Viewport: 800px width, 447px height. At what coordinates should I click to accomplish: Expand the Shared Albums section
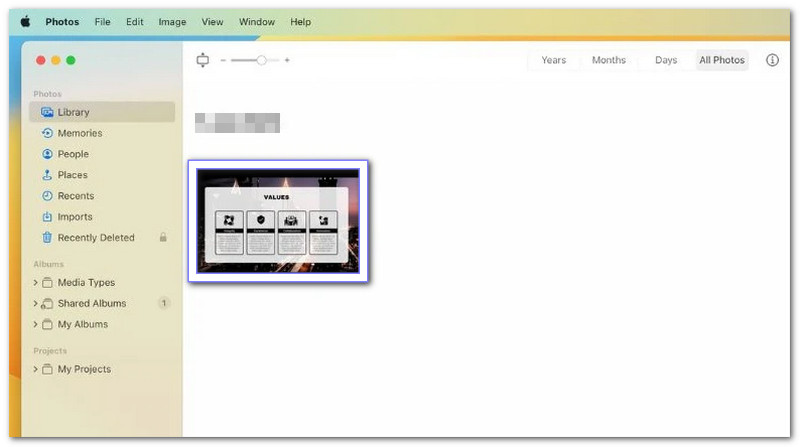click(x=36, y=304)
